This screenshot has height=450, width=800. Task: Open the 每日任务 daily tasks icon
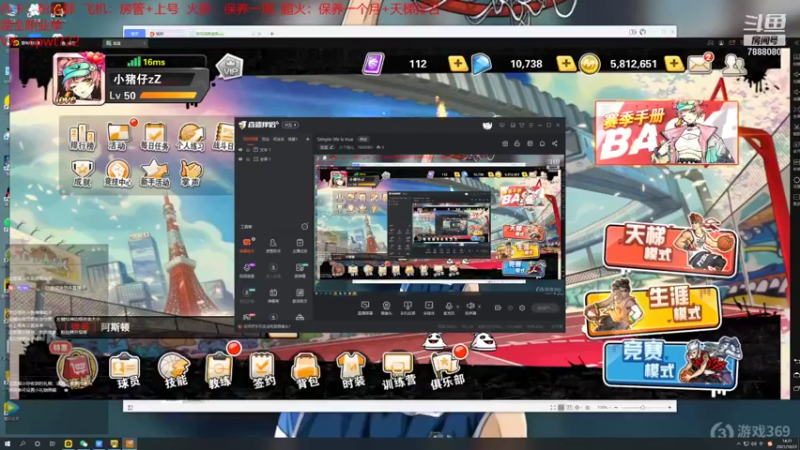154,137
